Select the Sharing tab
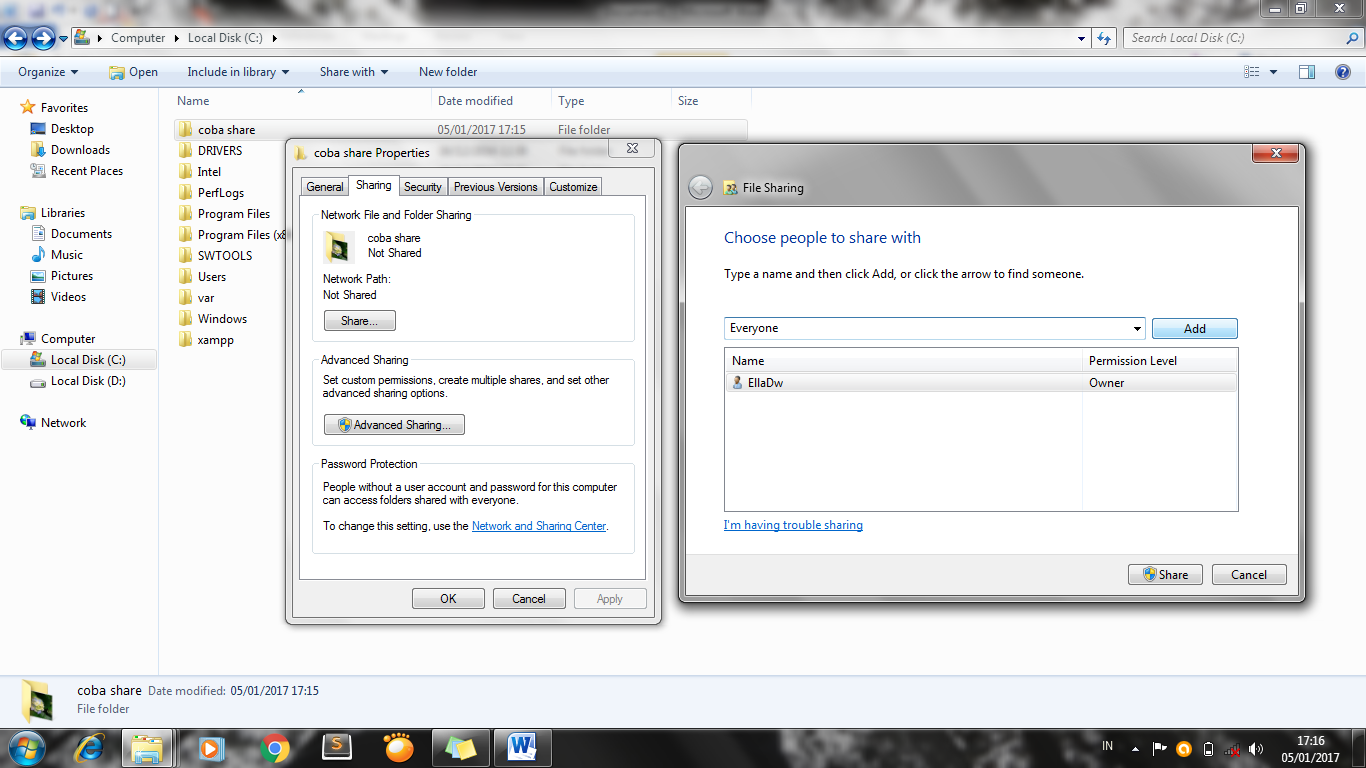The image size is (1366, 768). coord(374,186)
